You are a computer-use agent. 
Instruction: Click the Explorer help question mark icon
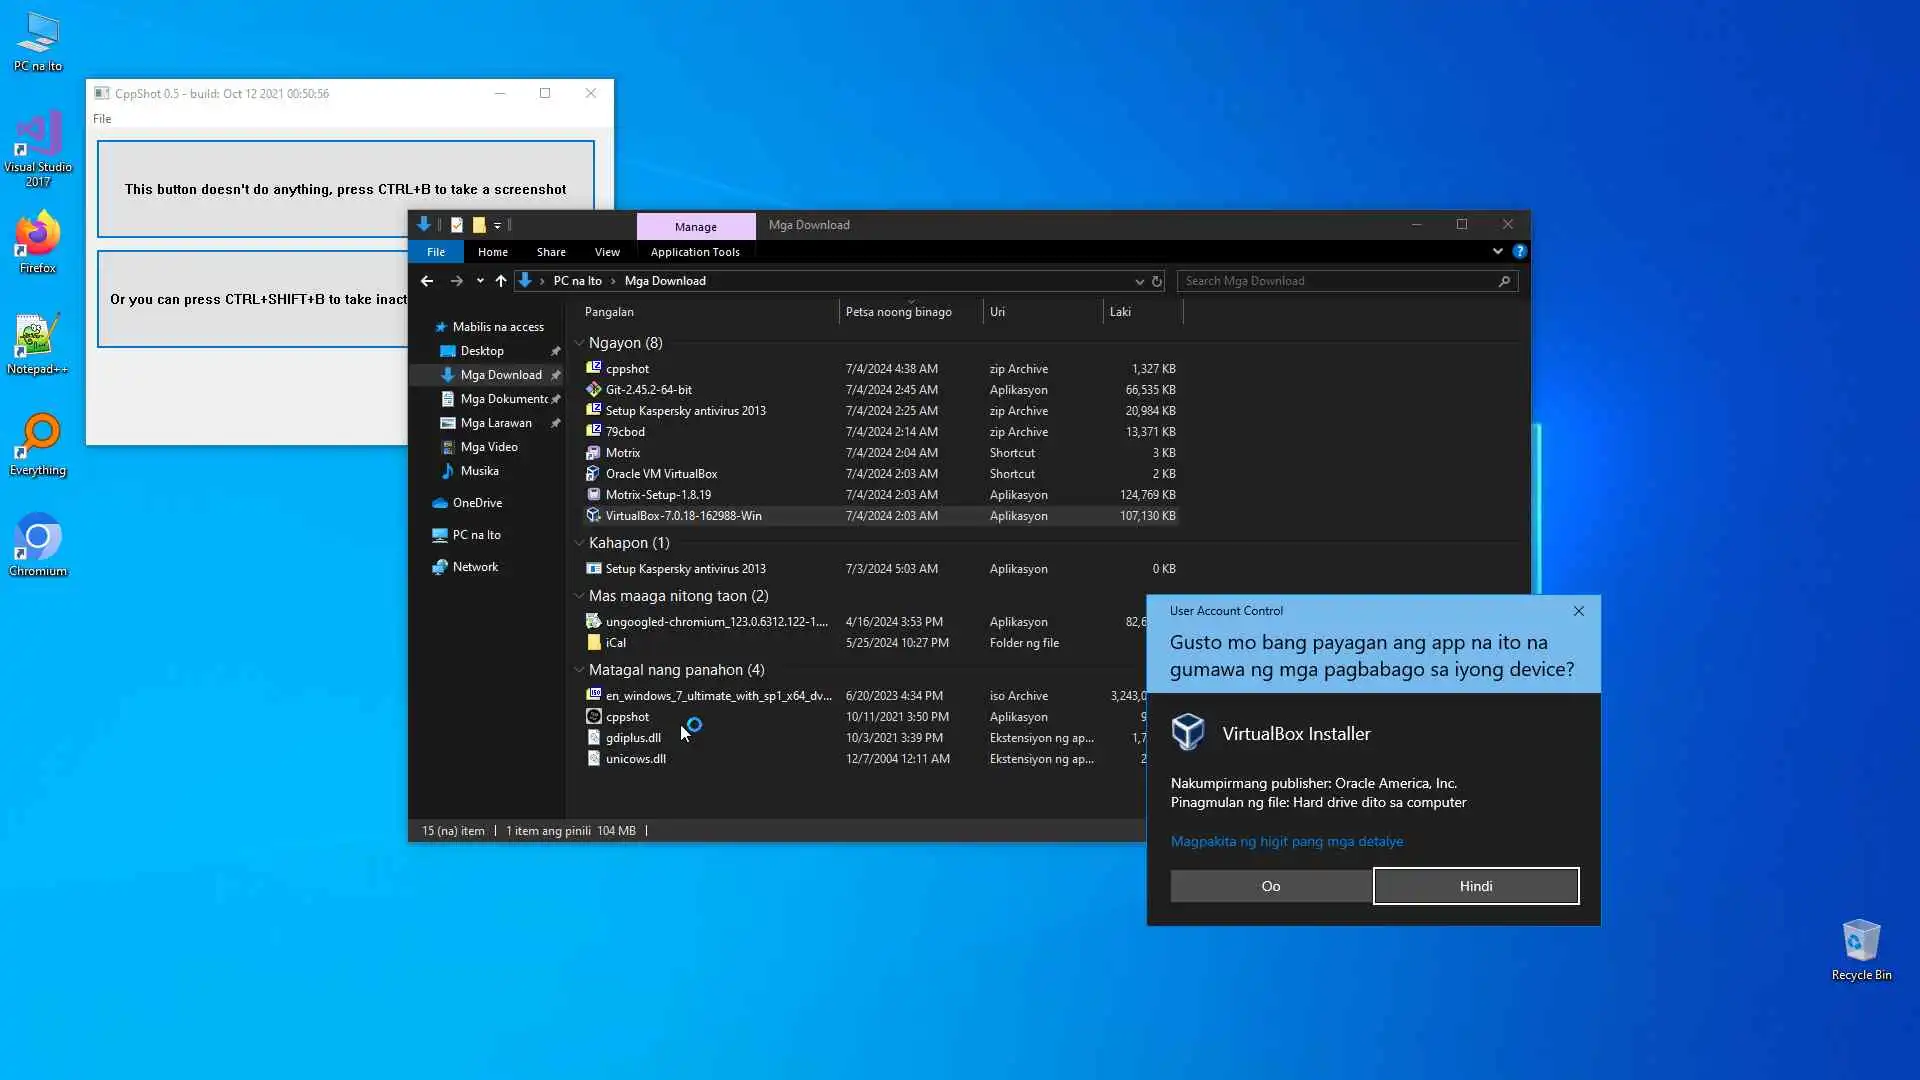pos(1519,252)
